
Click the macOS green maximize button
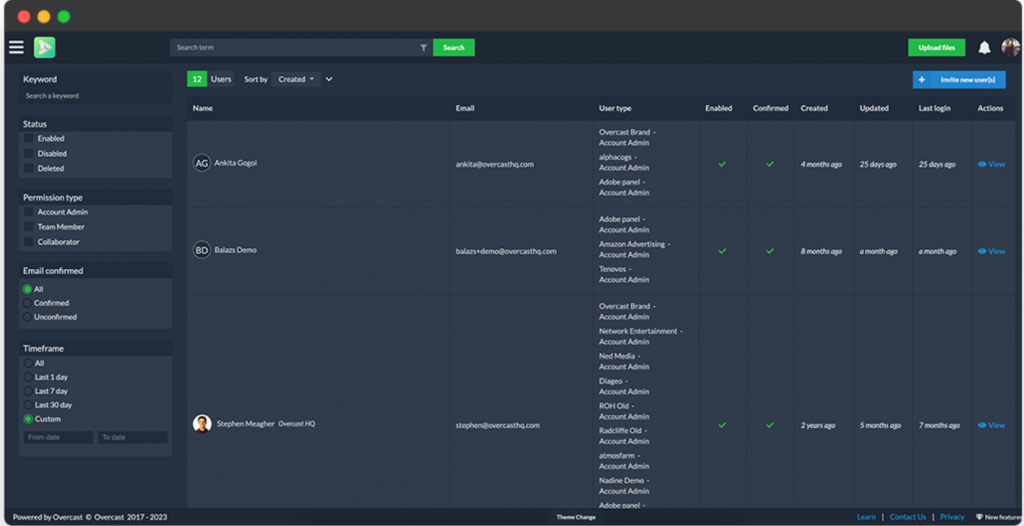pos(63,17)
